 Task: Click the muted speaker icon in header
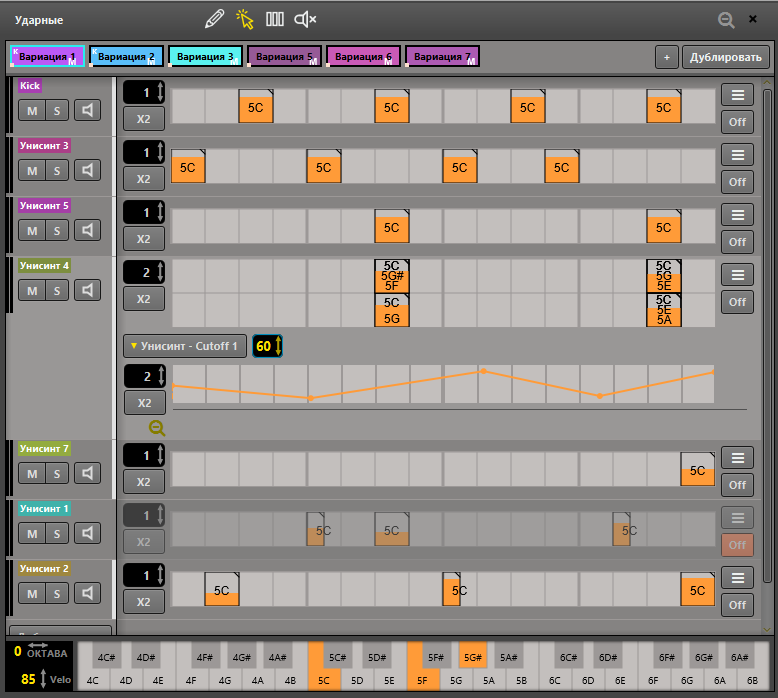pyautogui.click(x=306, y=18)
